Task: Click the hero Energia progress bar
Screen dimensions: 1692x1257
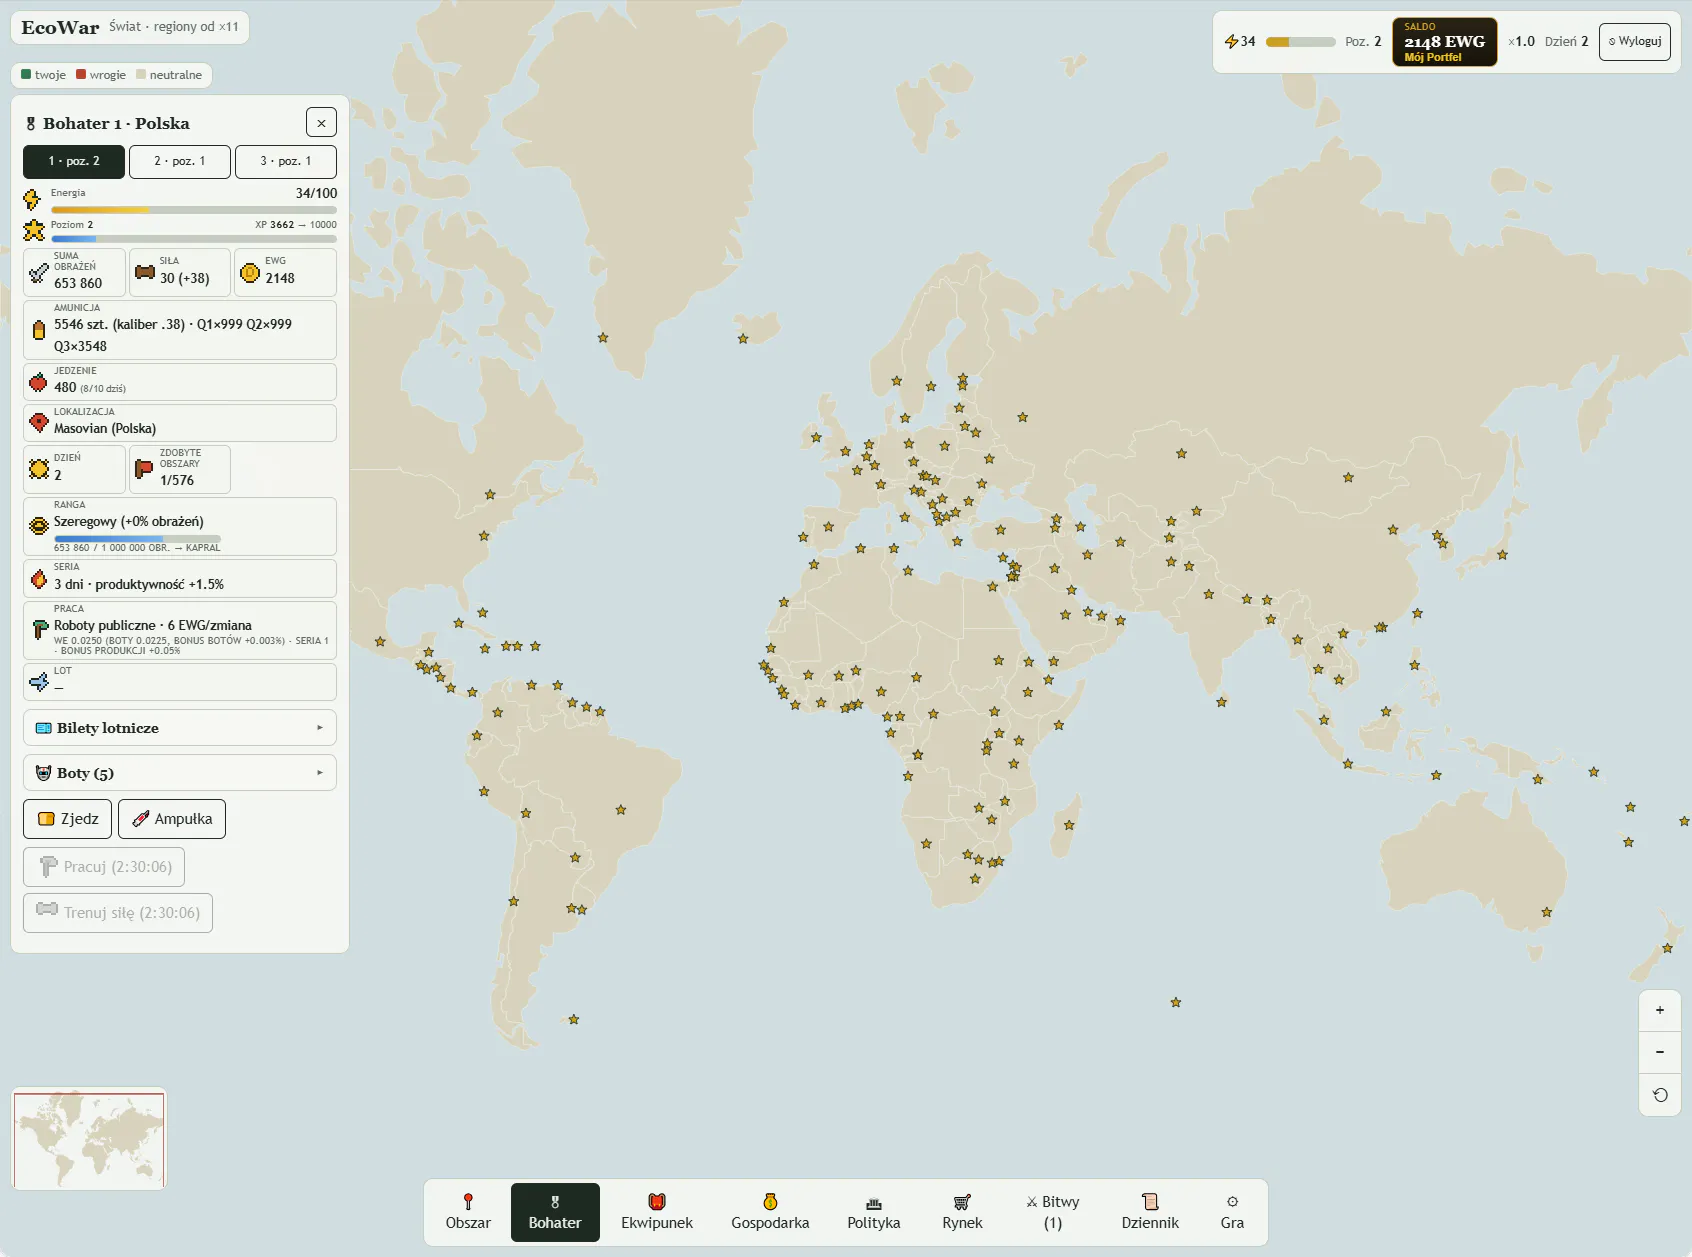Action: point(194,210)
